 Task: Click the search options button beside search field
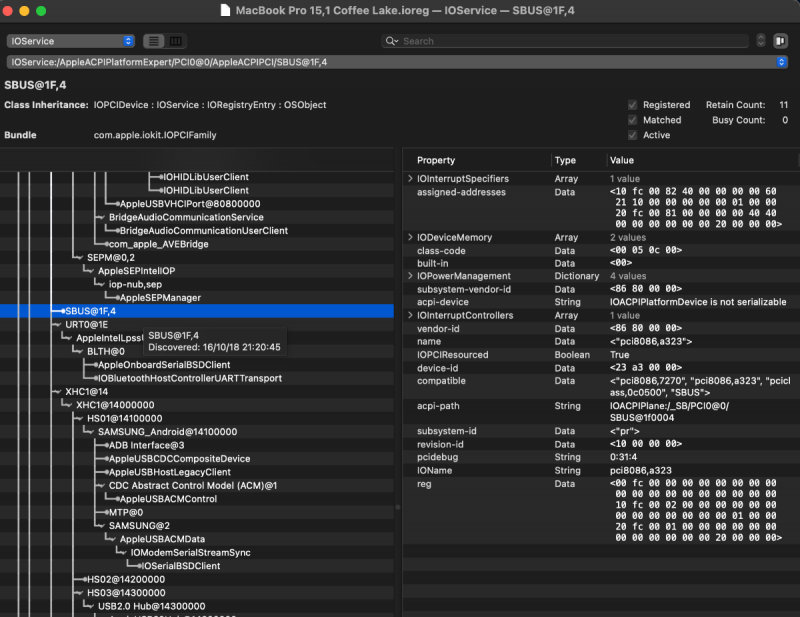coord(761,41)
